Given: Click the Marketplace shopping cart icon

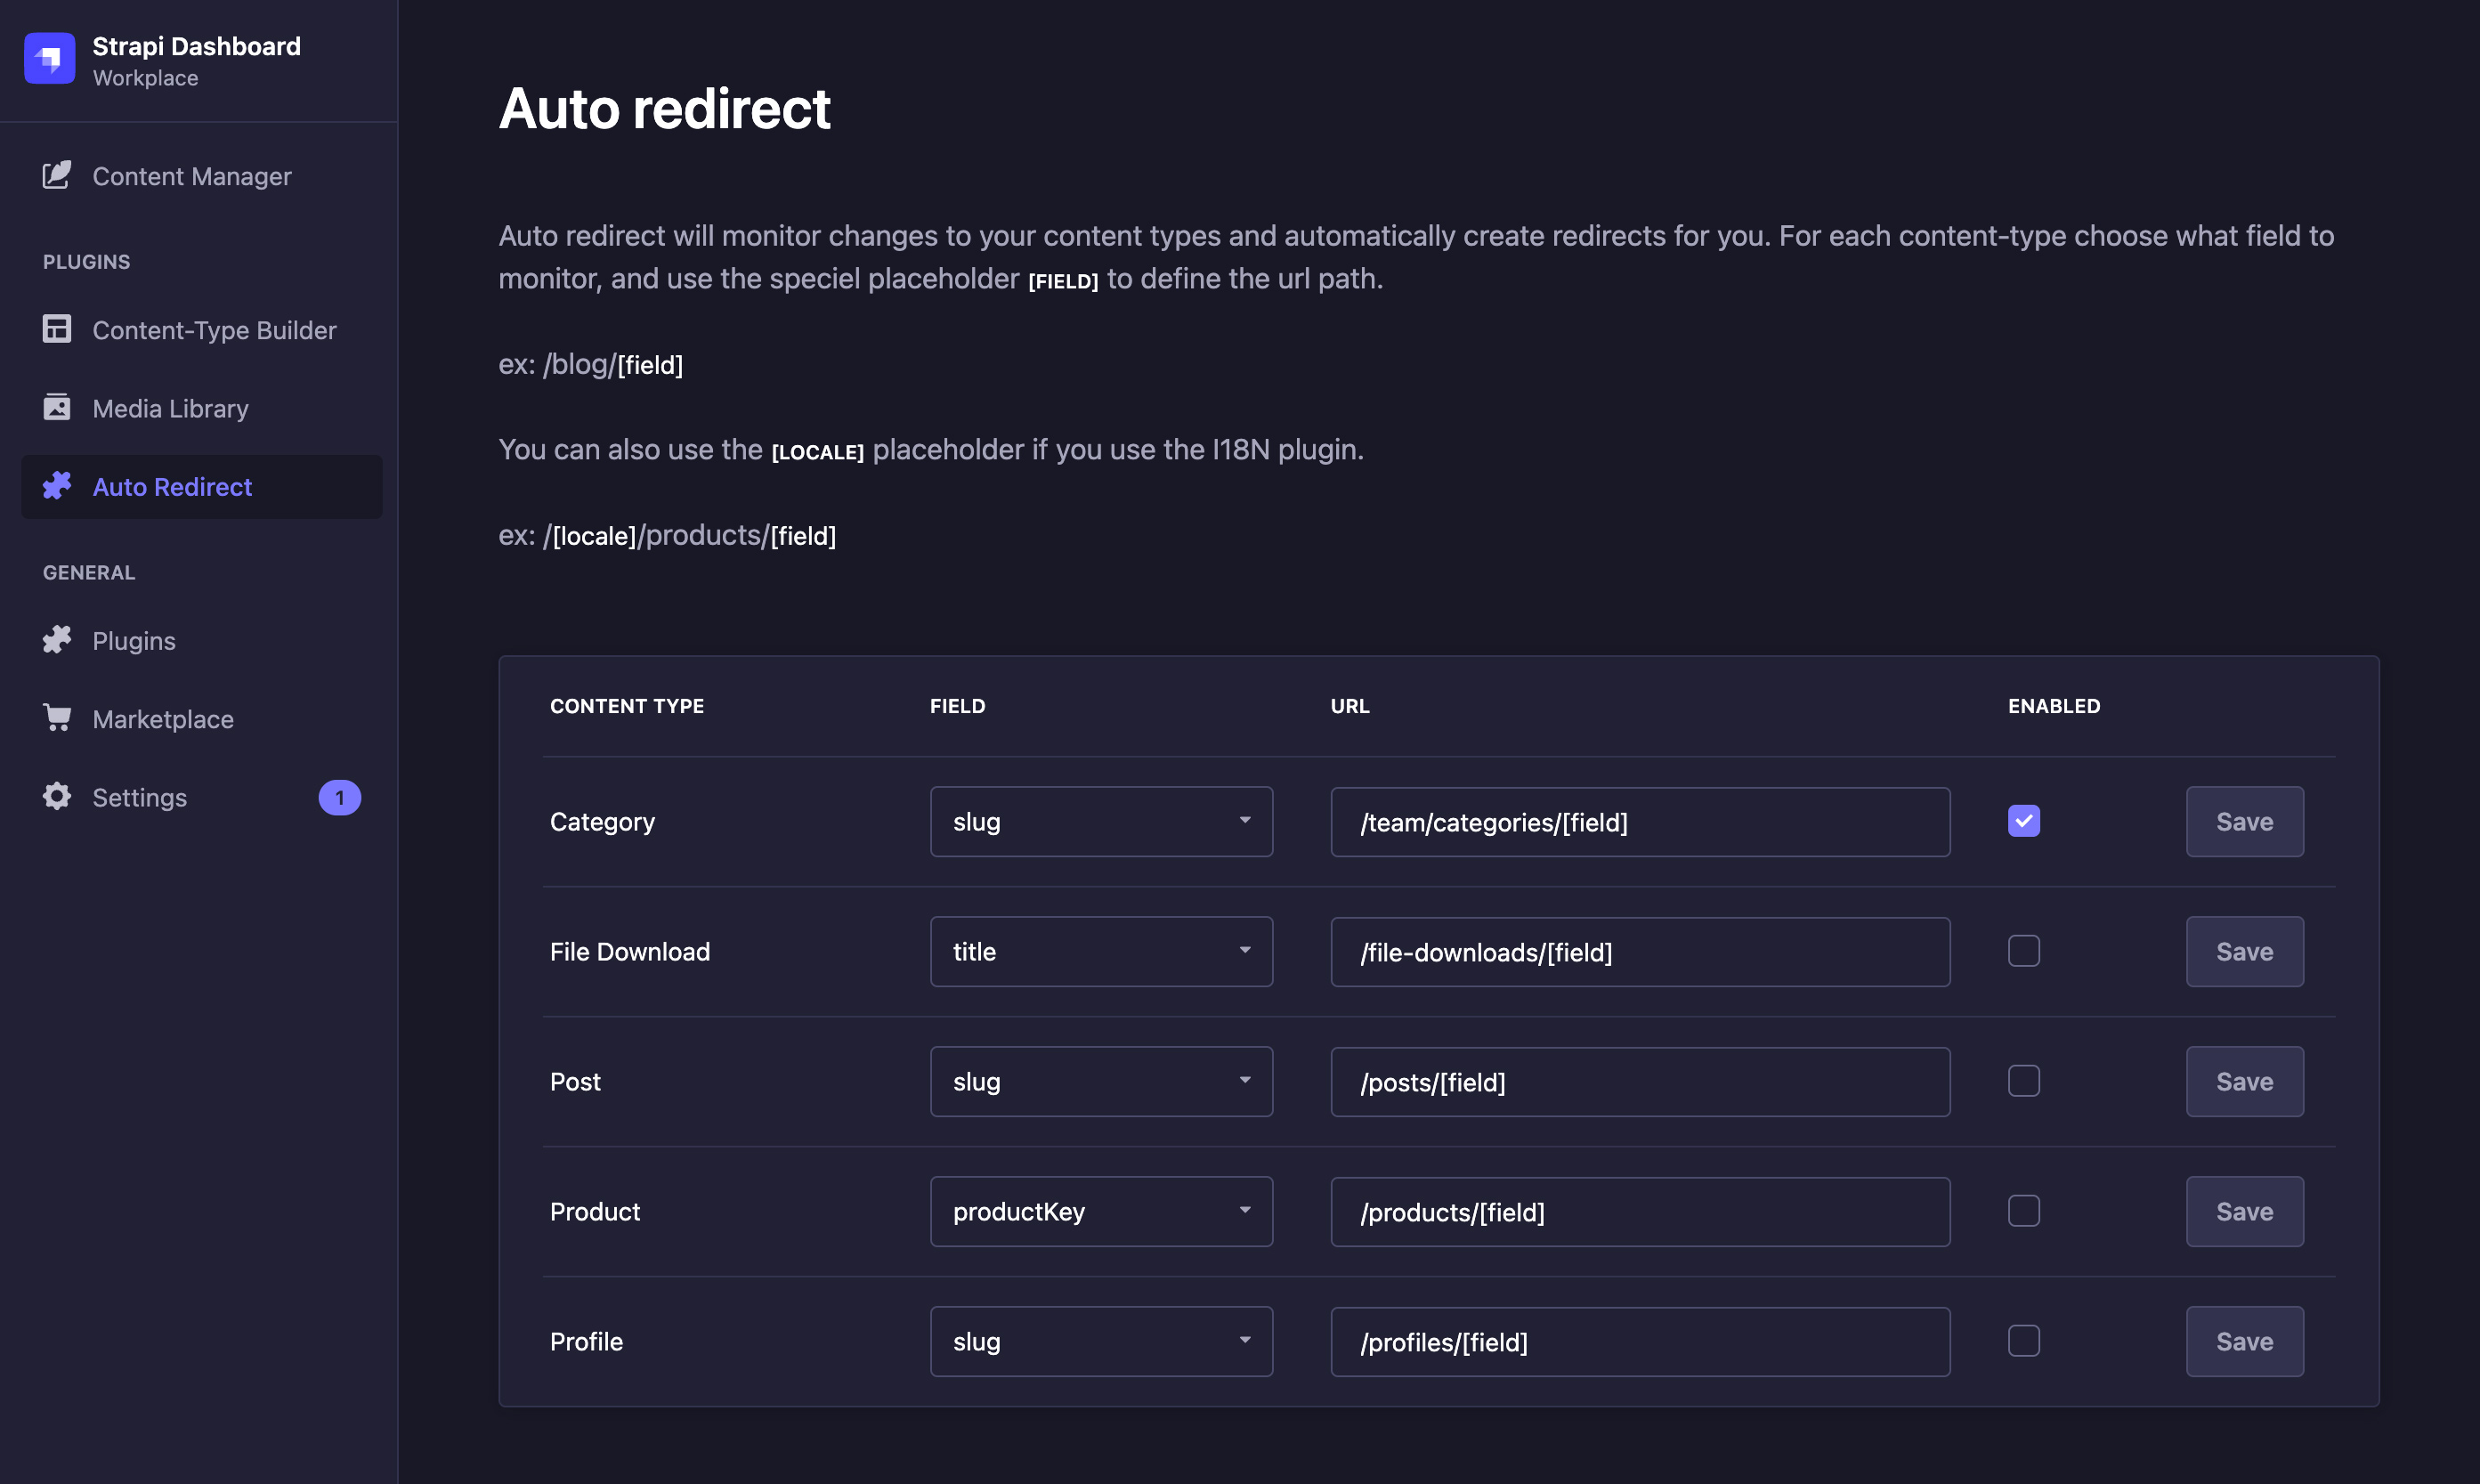Looking at the screenshot, I should [x=57, y=718].
